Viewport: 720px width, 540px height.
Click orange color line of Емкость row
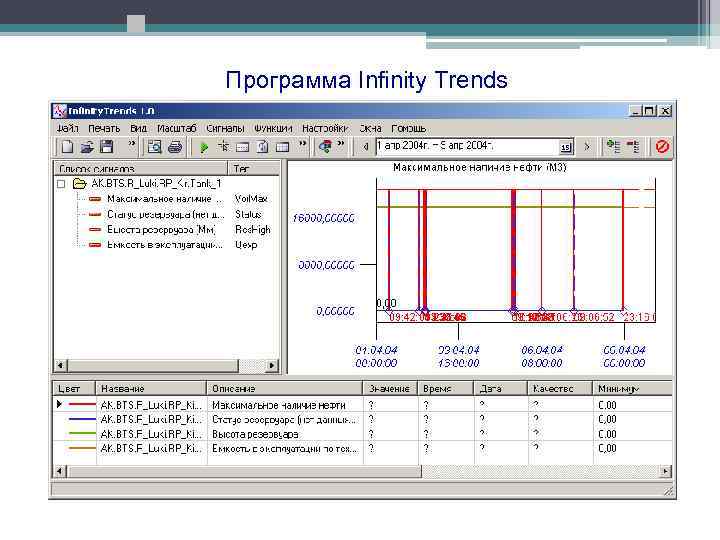click(82, 448)
